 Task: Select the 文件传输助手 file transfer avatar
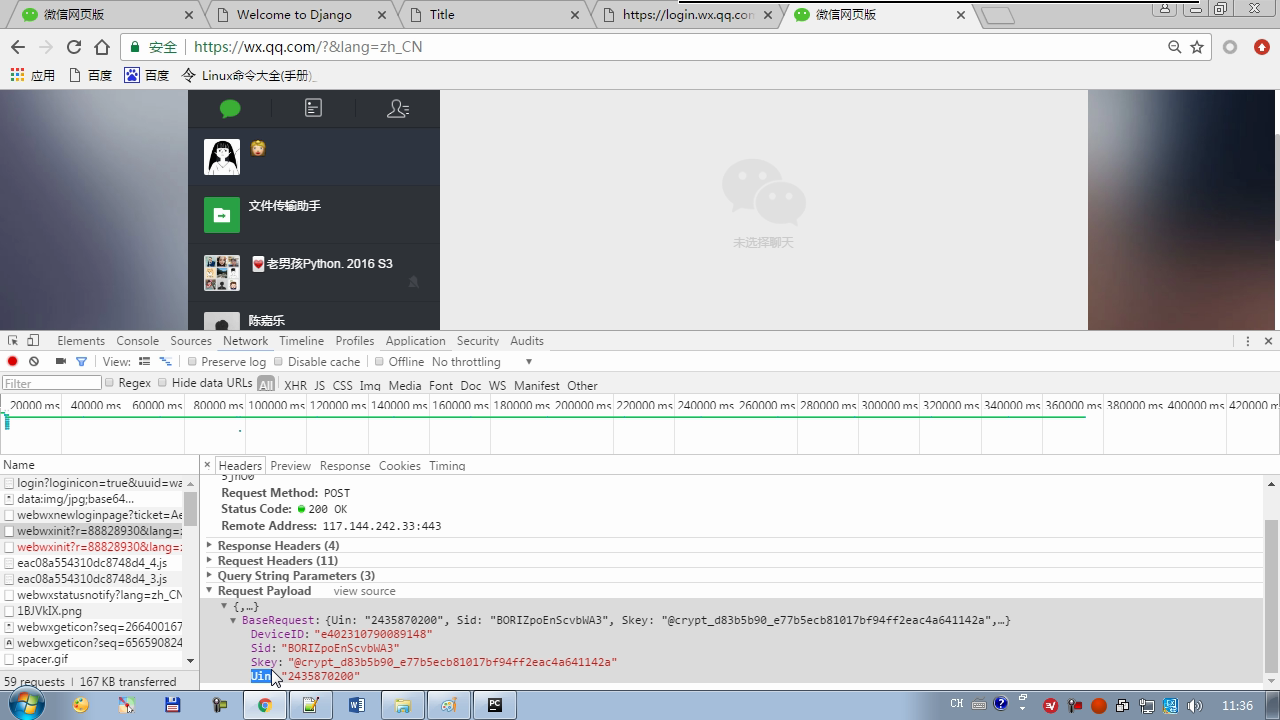click(222, 215)
